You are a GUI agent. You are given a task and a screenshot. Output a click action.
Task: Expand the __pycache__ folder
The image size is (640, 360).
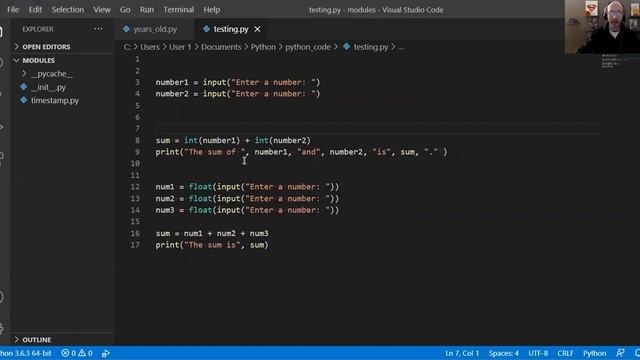pos(51,73)
